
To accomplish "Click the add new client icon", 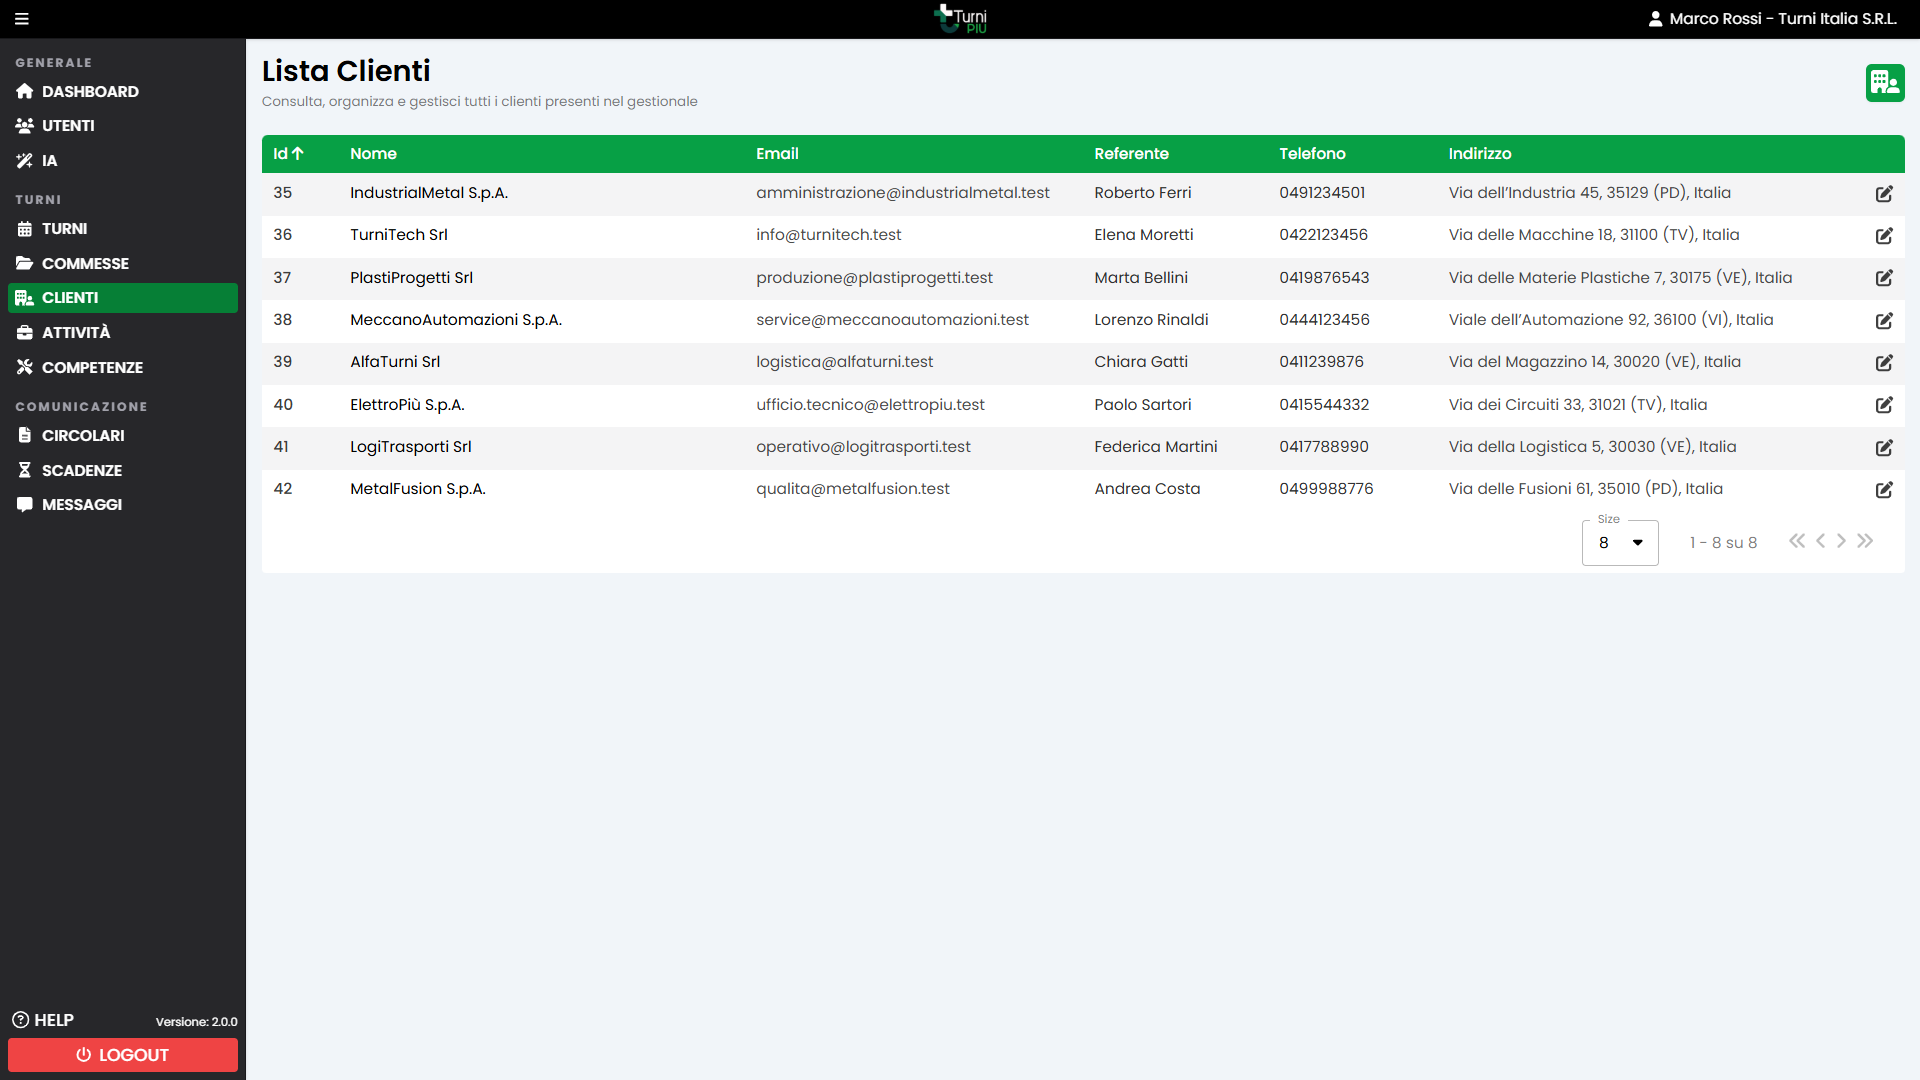I will (x=1884, y=83).
